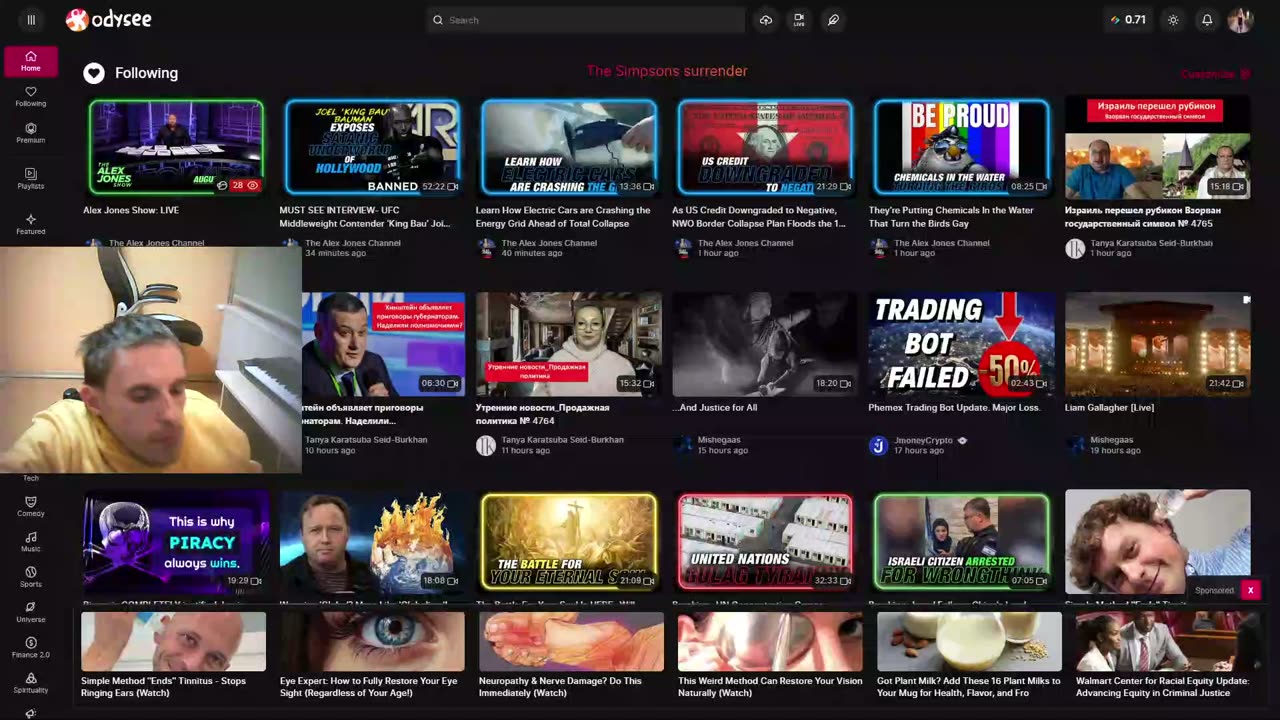Open the upload cloud icon
The image size is (1280, 720).
pos(766,20)
